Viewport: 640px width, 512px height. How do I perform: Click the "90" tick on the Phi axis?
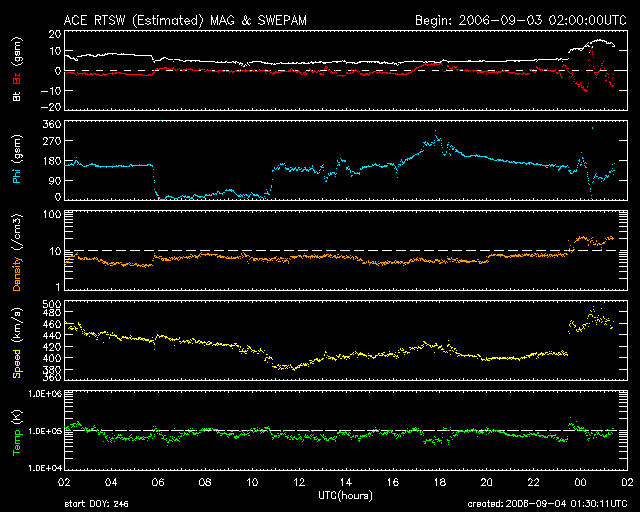coord(55,180)
